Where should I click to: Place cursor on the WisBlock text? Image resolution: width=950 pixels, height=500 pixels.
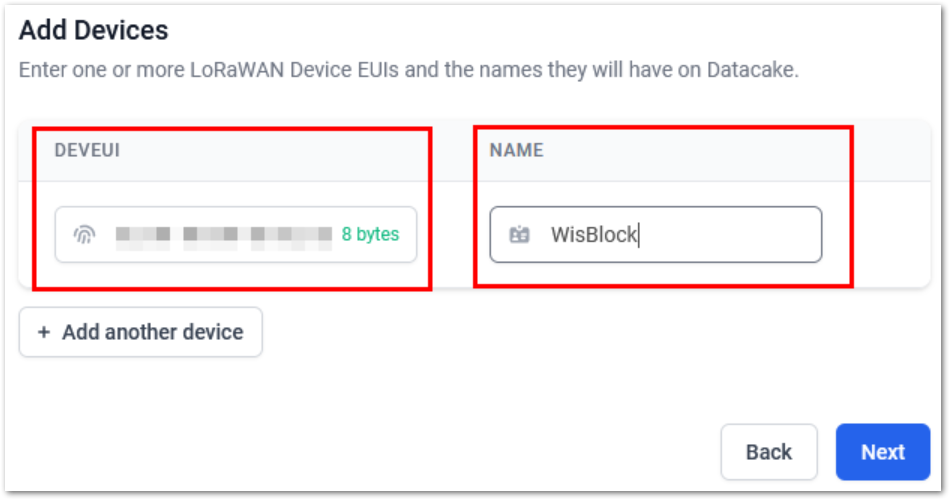coord(594,235)
